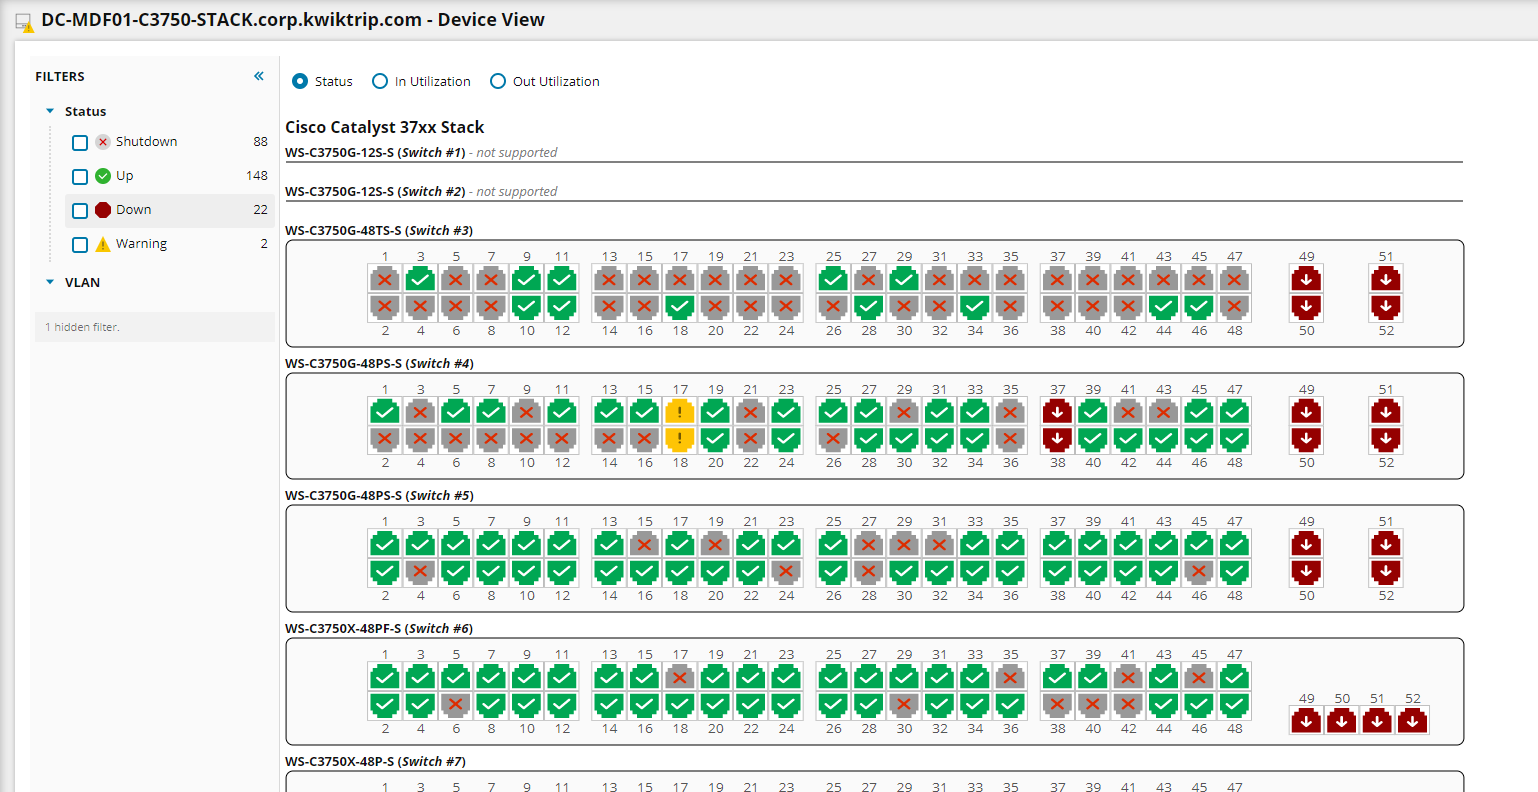The image size is (1538, 792).
Task: Tick the Down status filter checkbox
Action: [x=80, y=211]
